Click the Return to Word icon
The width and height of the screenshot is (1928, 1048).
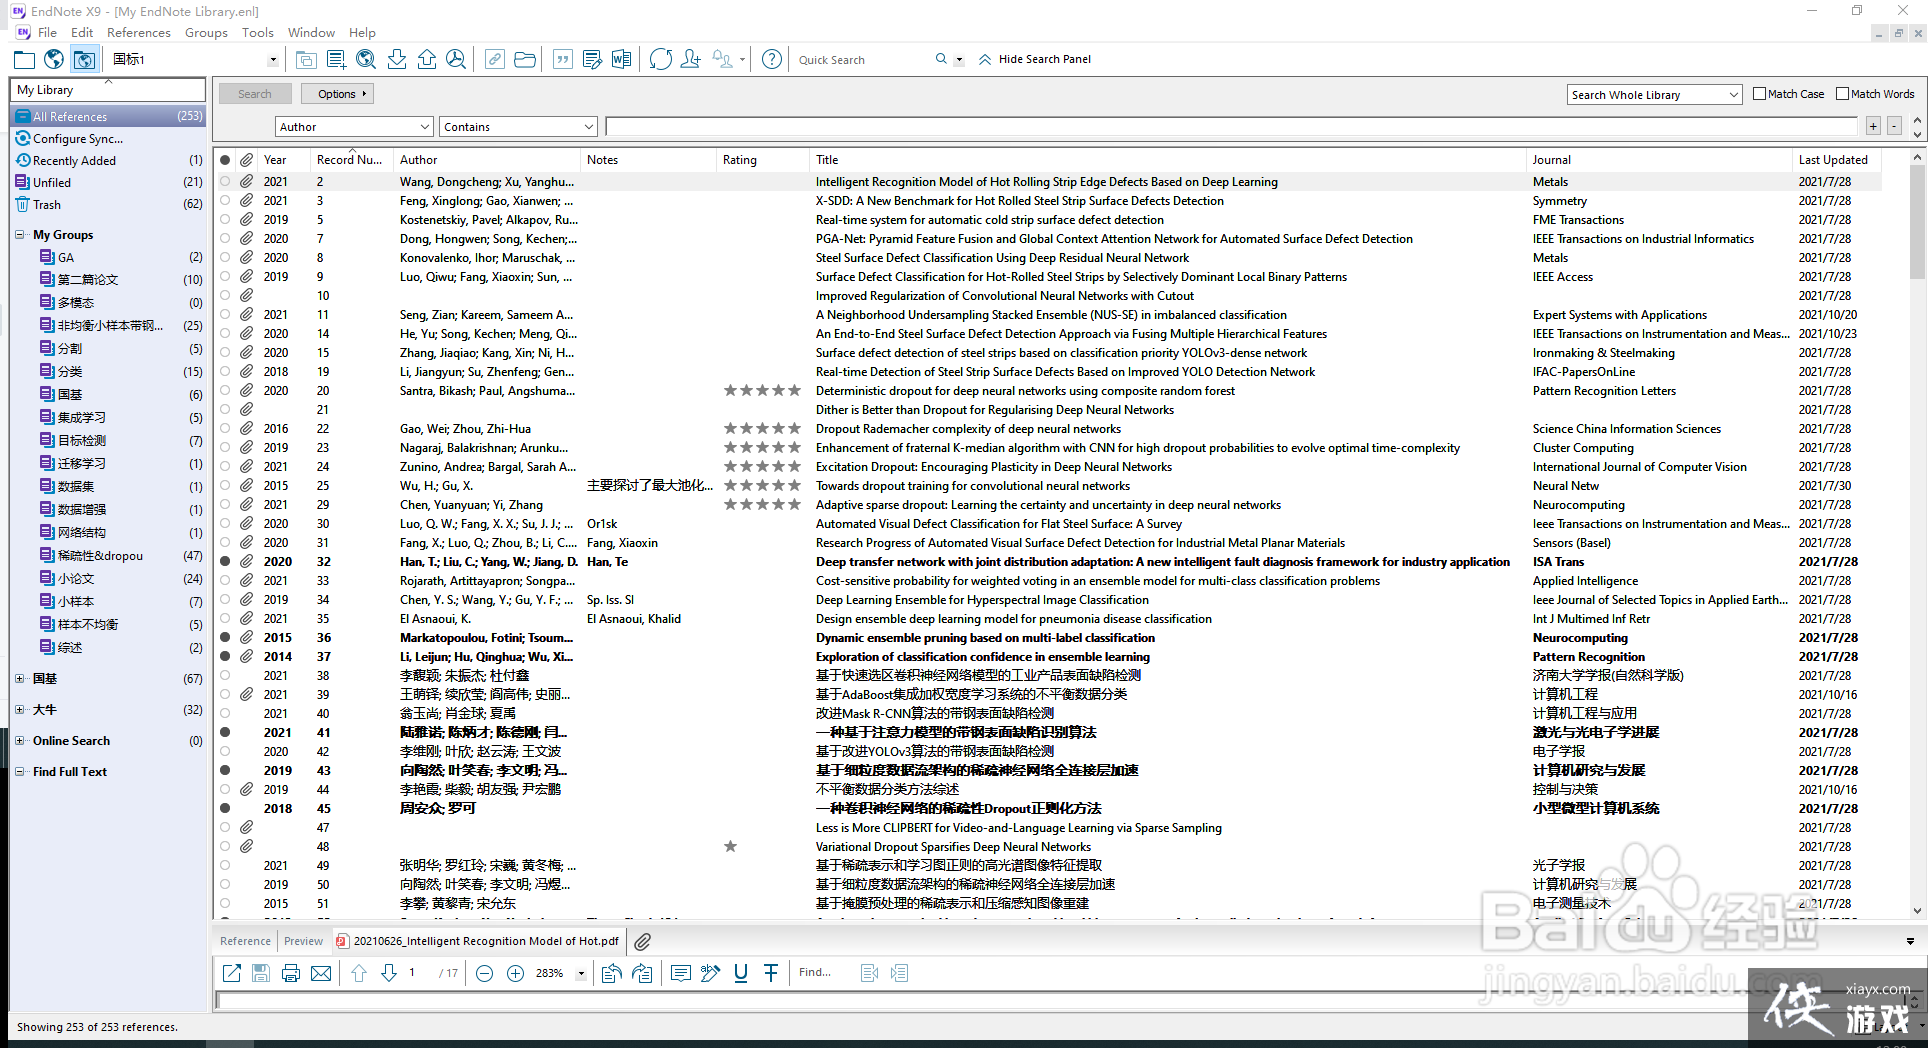622,60
